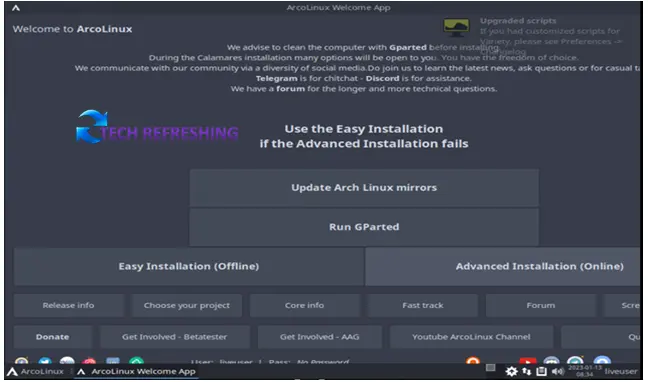Screen dimensions: 648x382
Task: Click the network arrows tray icon
Action: [x=526, y=372]
